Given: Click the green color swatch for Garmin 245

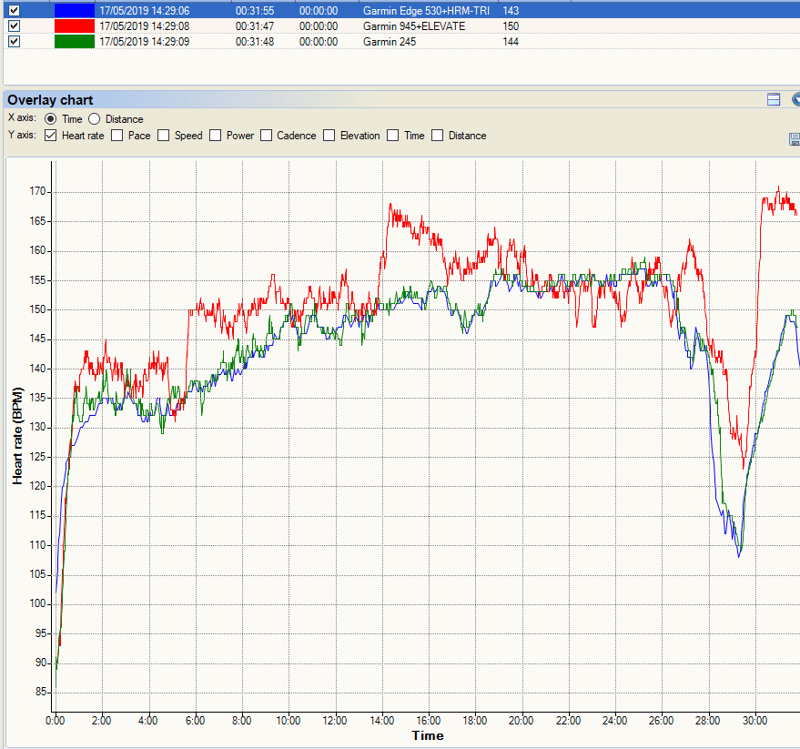Looking at the screenshot, I should point(74,41).
